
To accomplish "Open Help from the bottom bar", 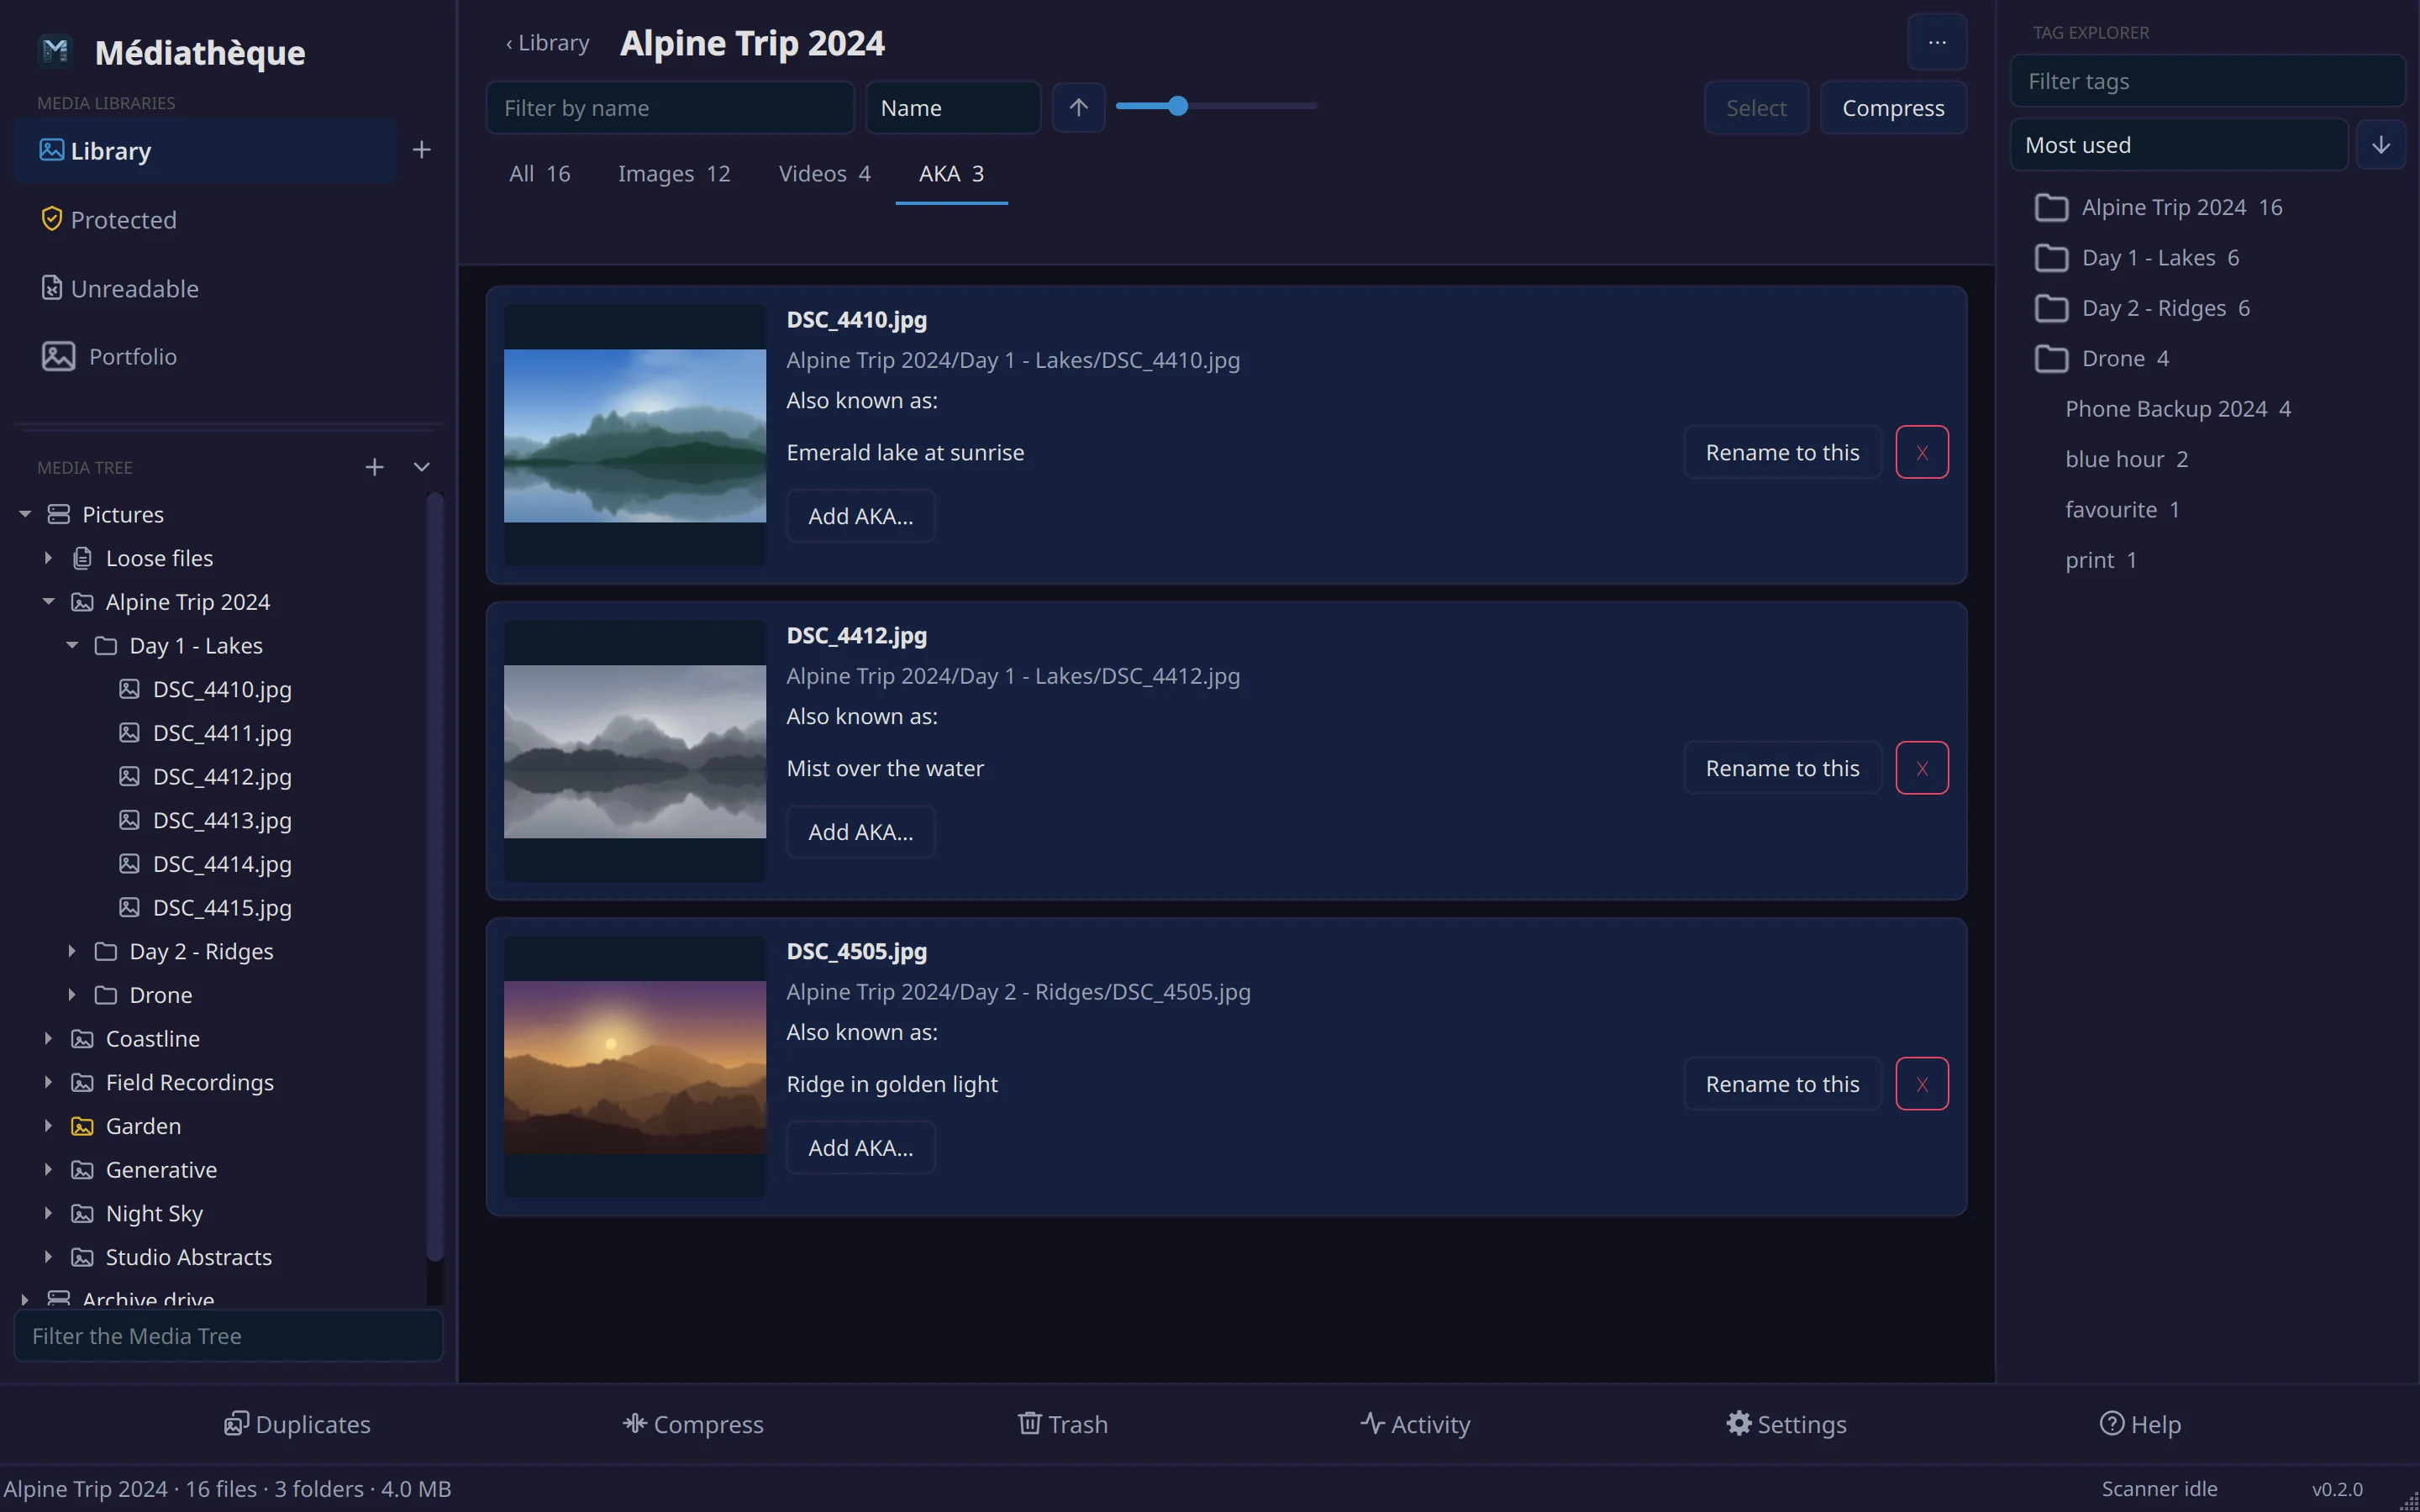I will click(x=2140, y=1424).
